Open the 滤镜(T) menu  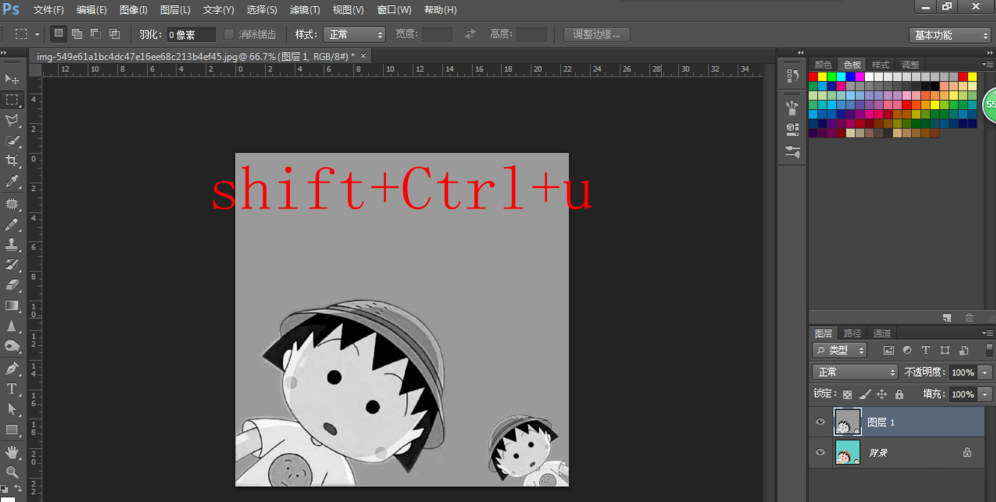[304, 10]
